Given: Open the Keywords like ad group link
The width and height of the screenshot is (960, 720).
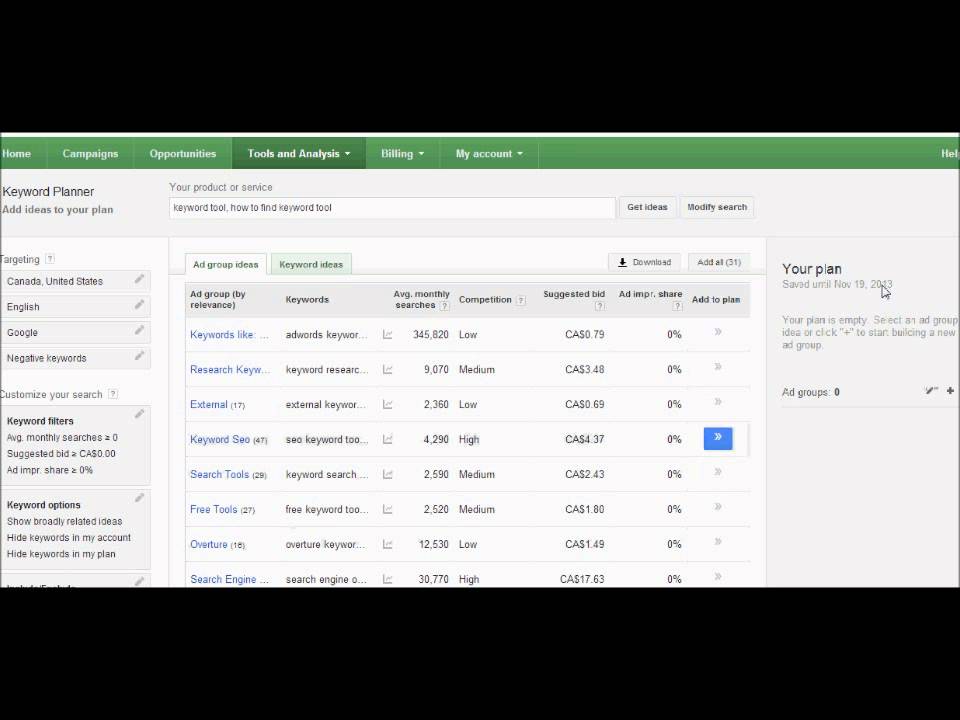Looking at the screenshot, I should pyautogui.click(x=229, y=334).
